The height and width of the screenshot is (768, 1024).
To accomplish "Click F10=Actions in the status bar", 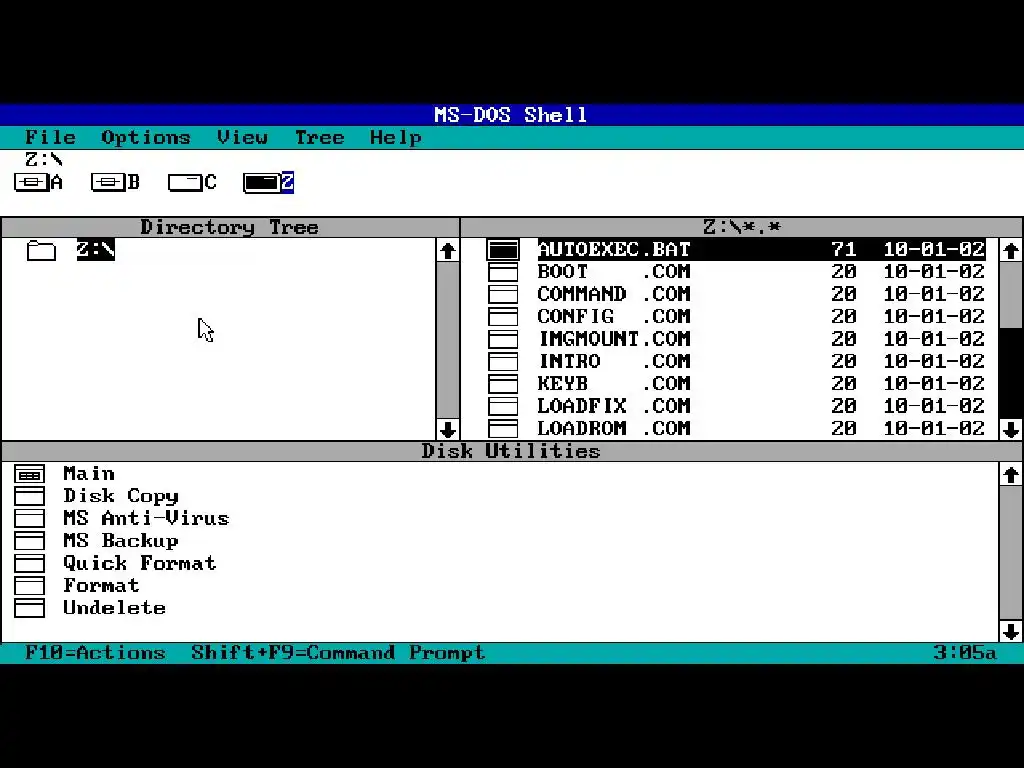I will point(95,652).
